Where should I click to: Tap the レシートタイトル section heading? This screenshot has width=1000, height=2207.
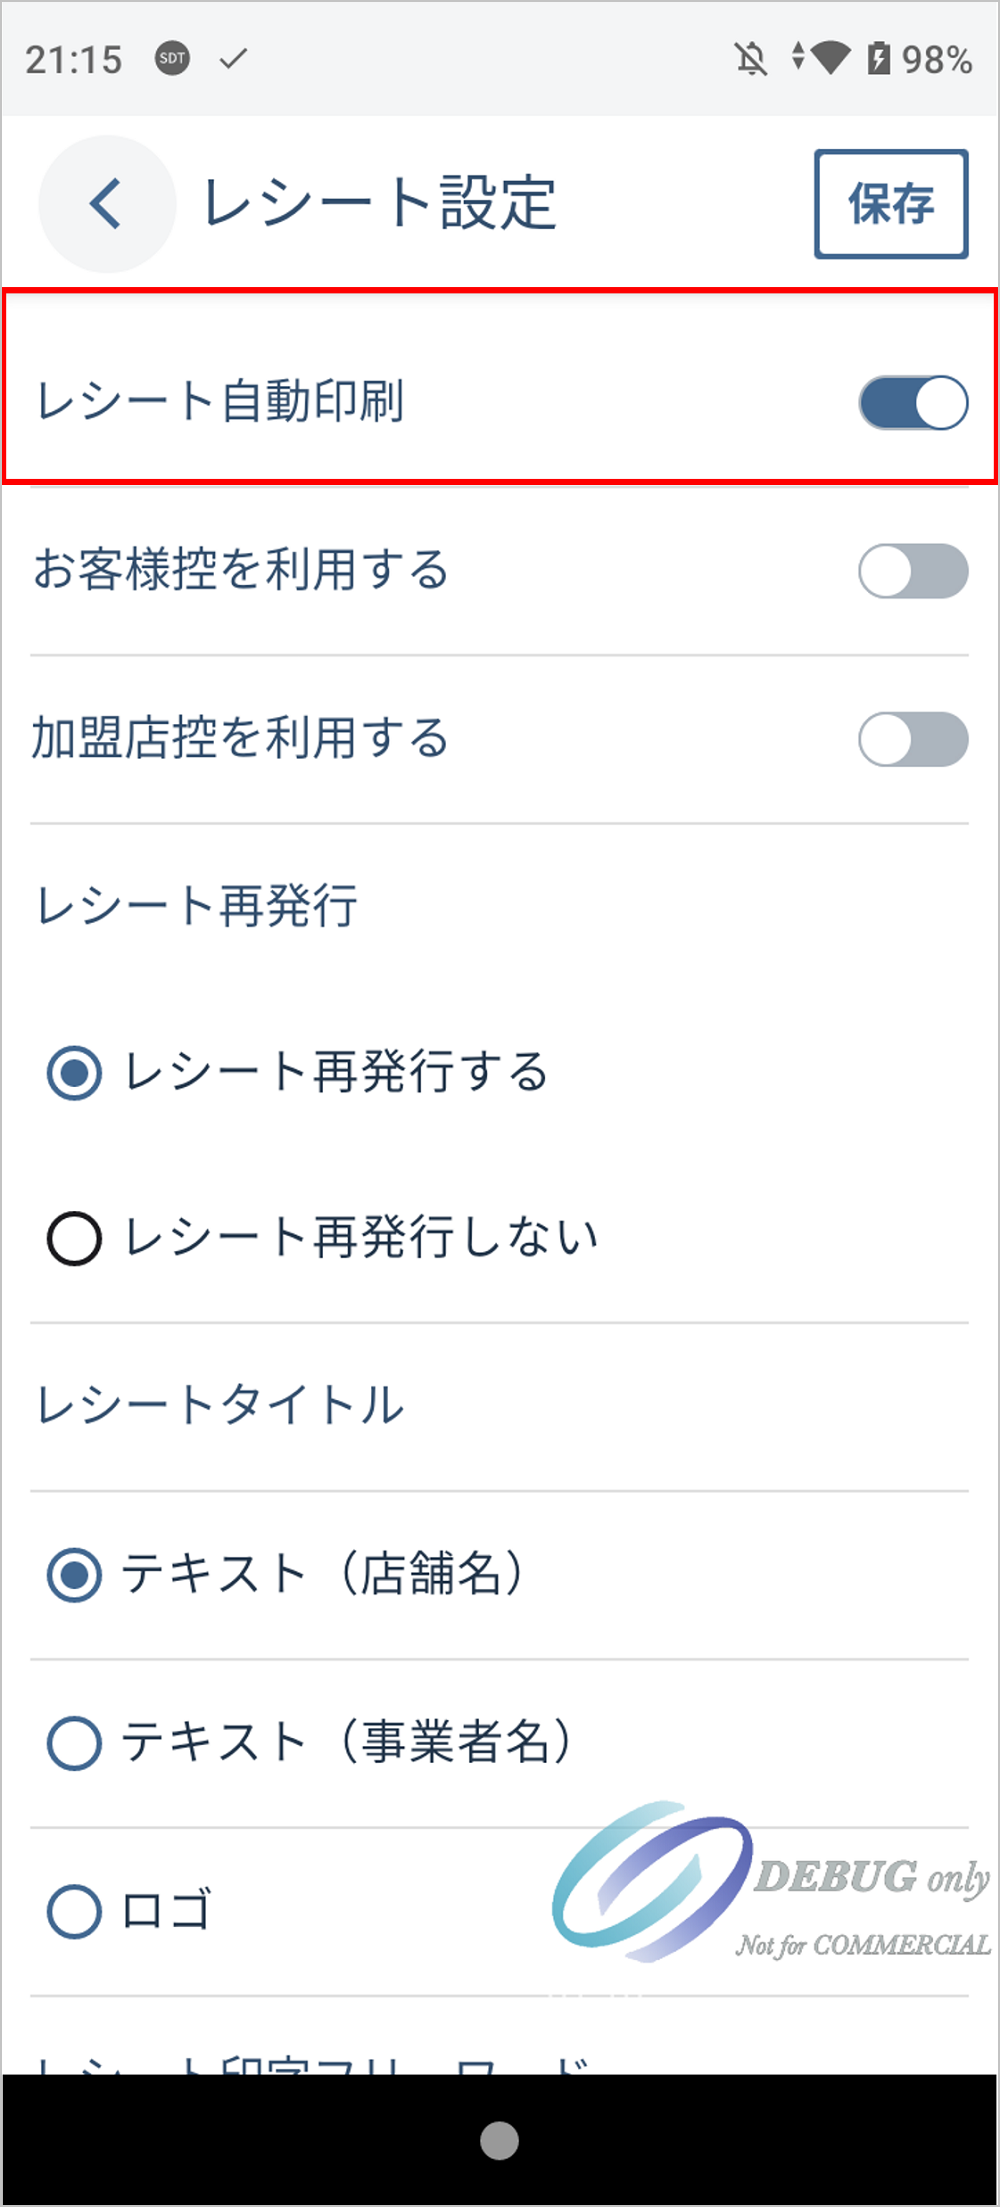(x=221, y=1405)
